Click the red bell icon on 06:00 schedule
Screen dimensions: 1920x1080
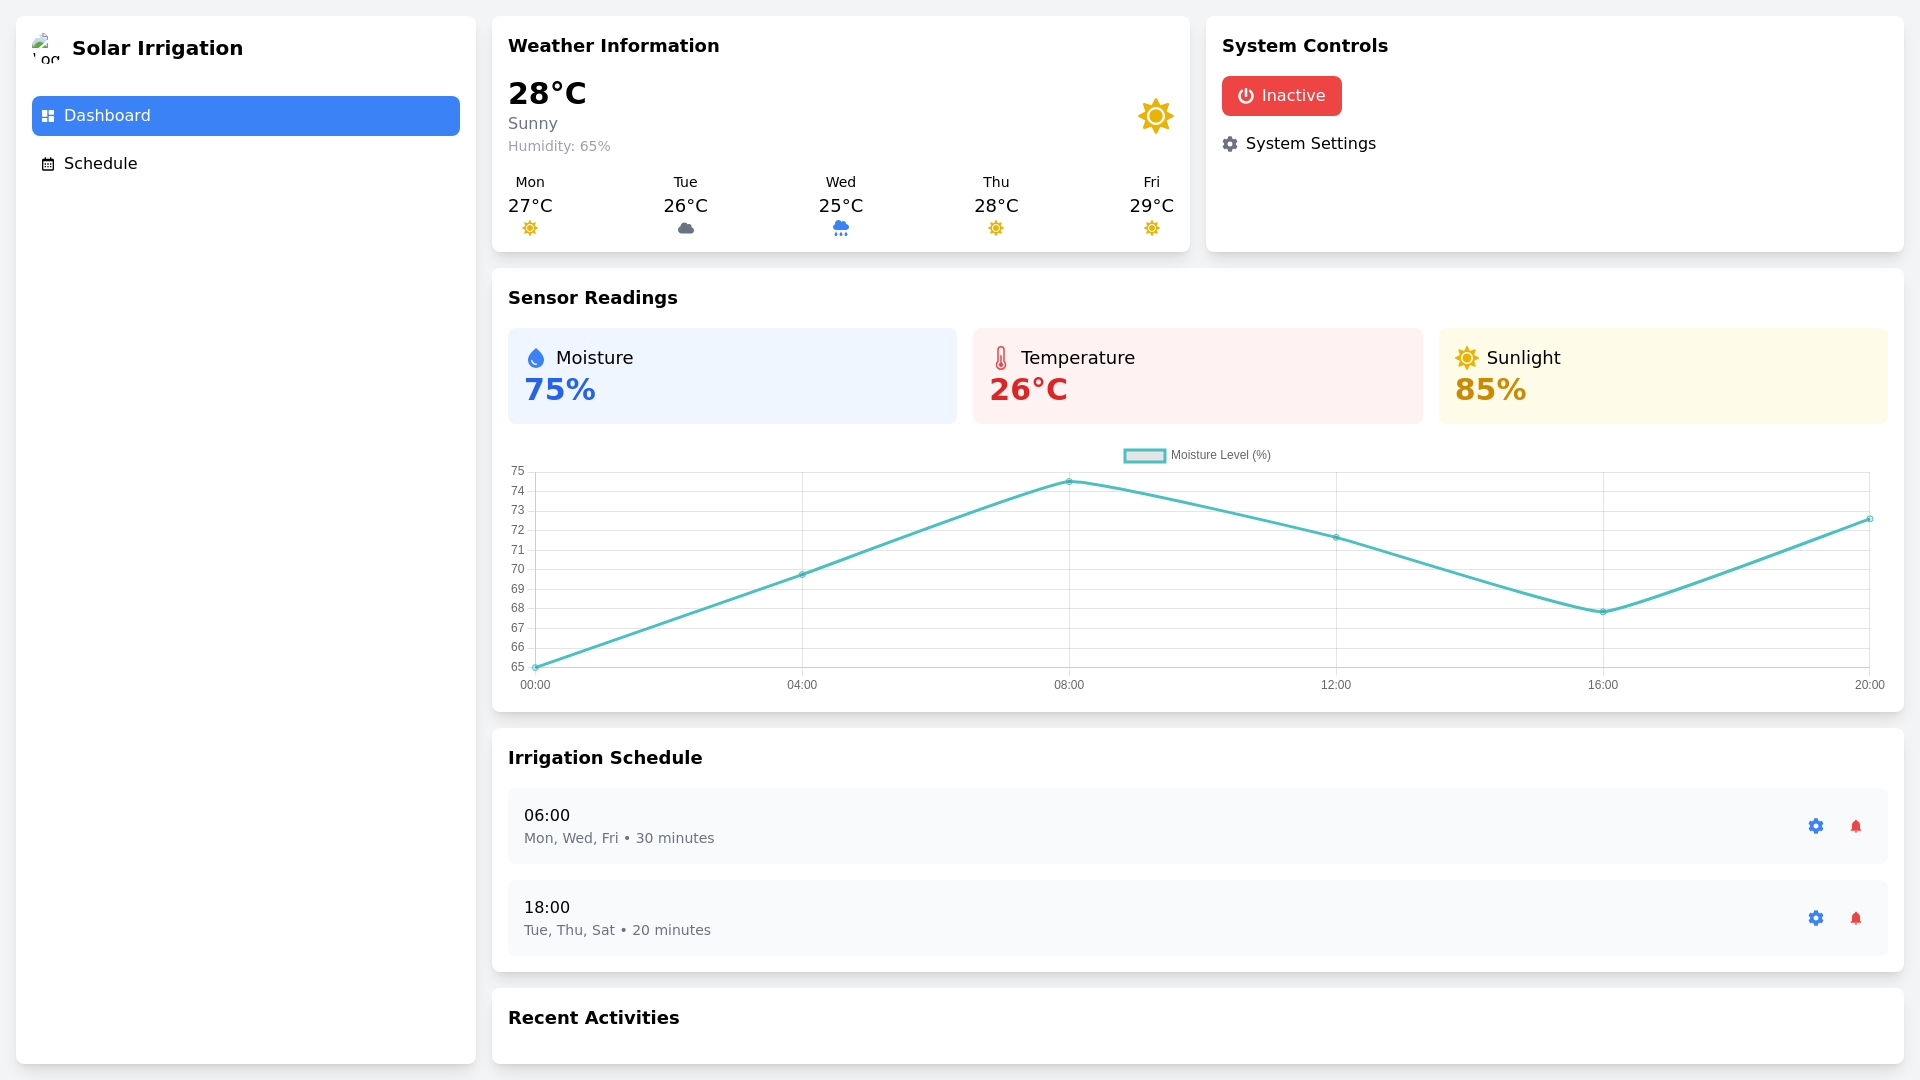tap(1856, 826)
